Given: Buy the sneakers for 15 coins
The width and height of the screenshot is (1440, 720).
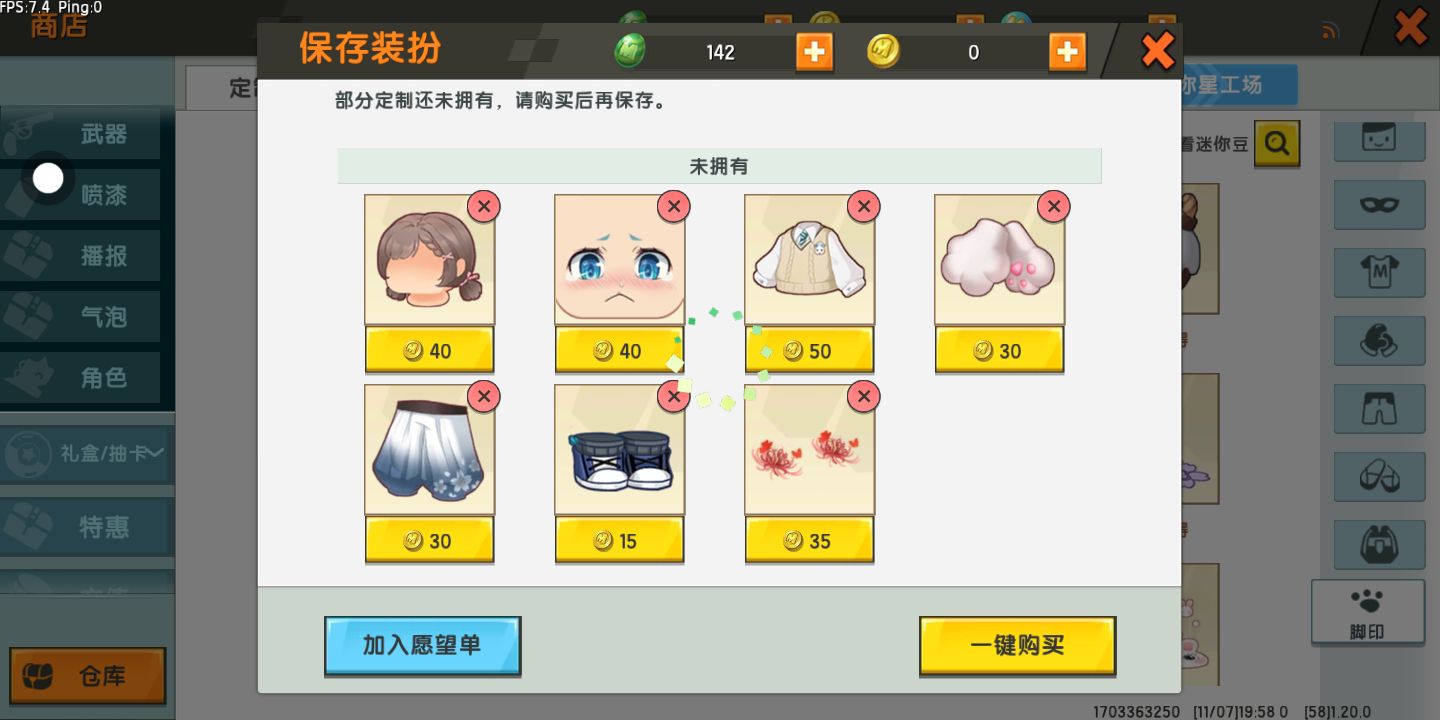Looking at the screenshot, I should (x=619, y=540).
